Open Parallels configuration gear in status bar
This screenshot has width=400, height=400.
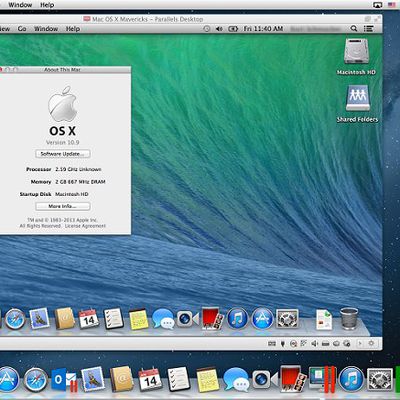click(371, 343)
